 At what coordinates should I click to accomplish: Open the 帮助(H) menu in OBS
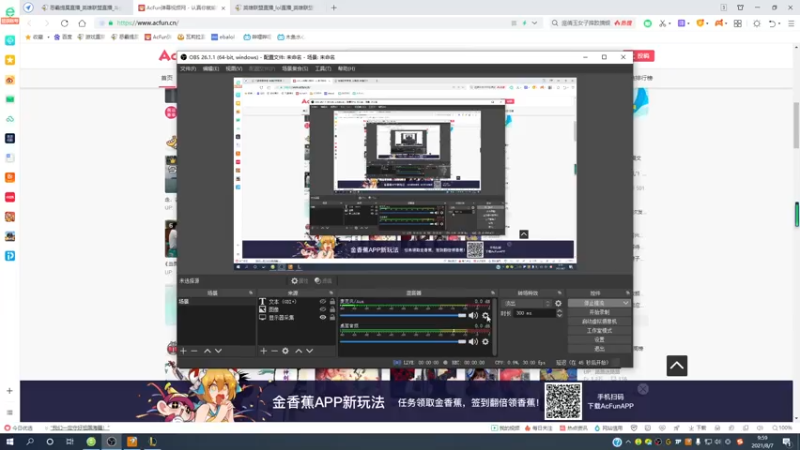[x=346, y=68]
